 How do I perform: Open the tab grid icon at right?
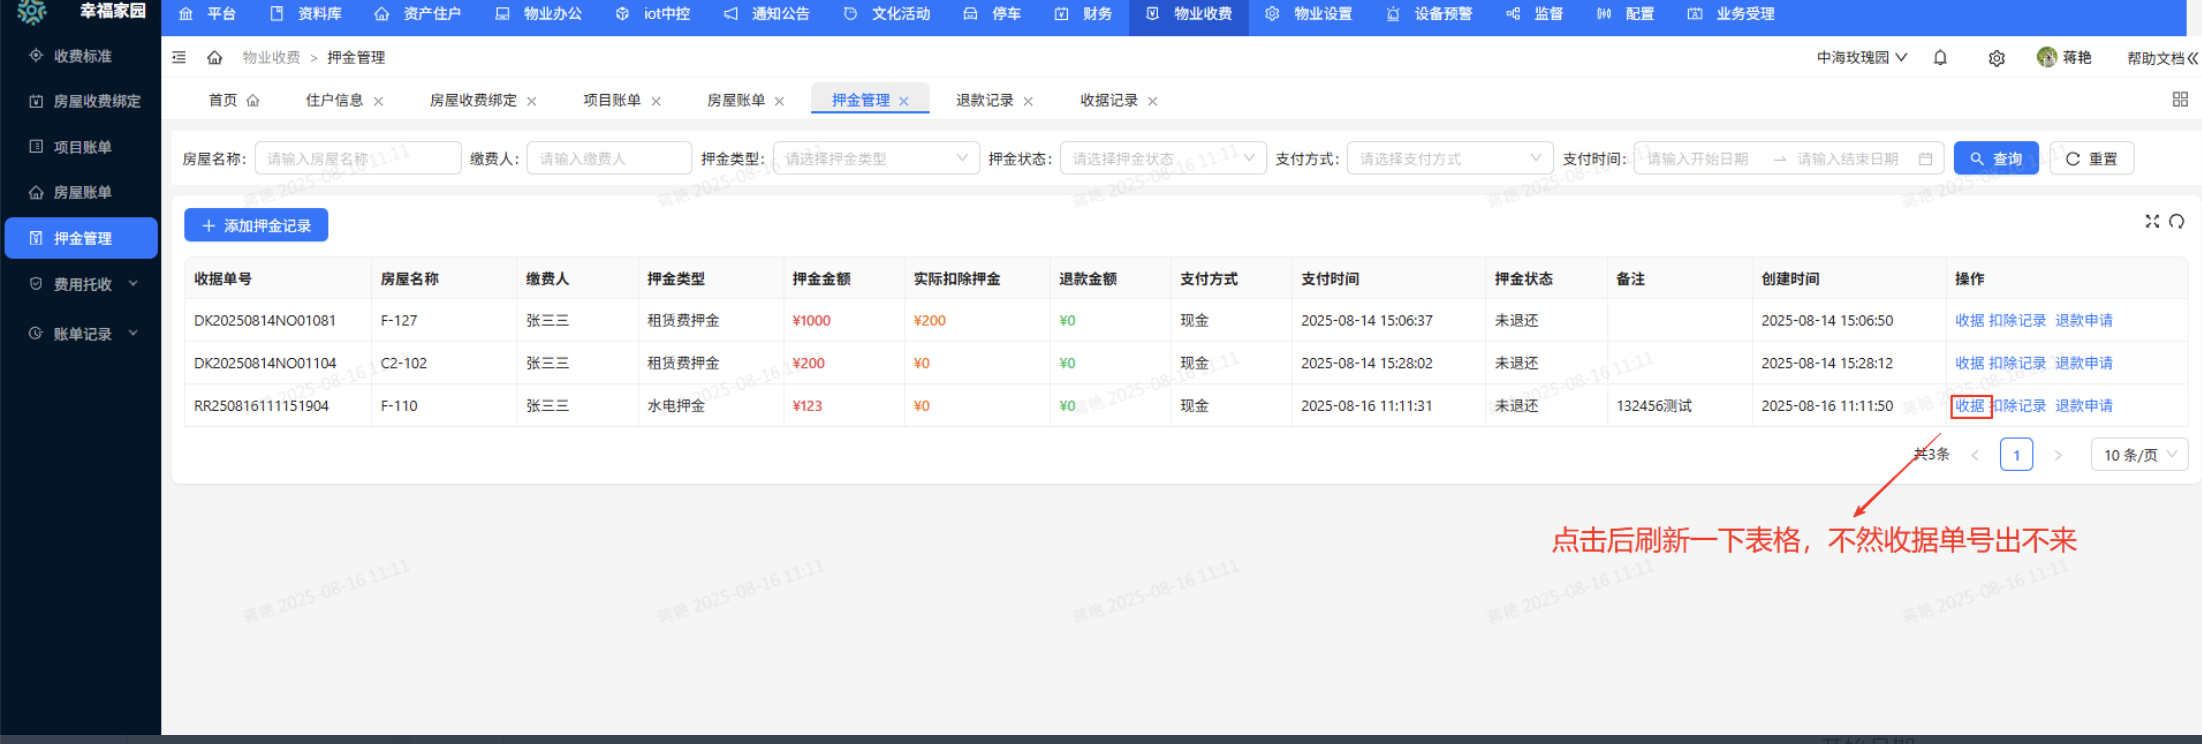coord(2180,100)
